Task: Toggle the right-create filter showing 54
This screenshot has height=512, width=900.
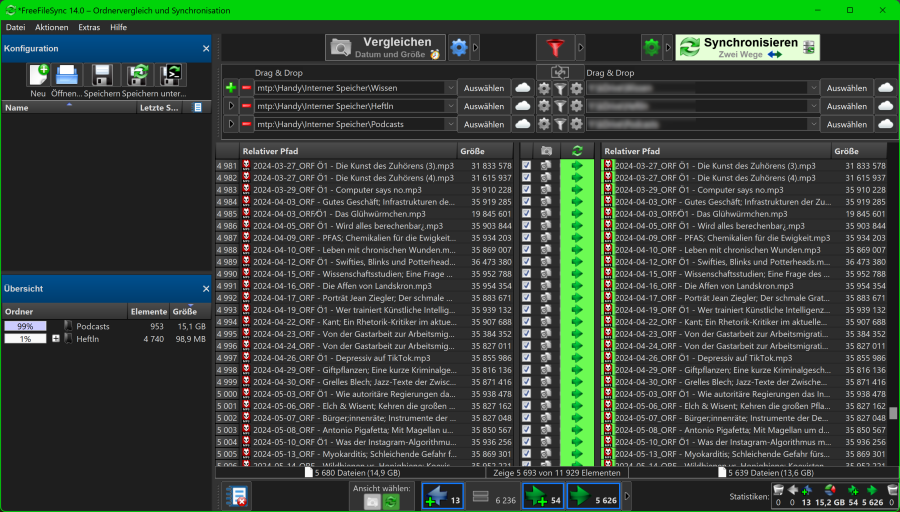Action: click(543, 497)
